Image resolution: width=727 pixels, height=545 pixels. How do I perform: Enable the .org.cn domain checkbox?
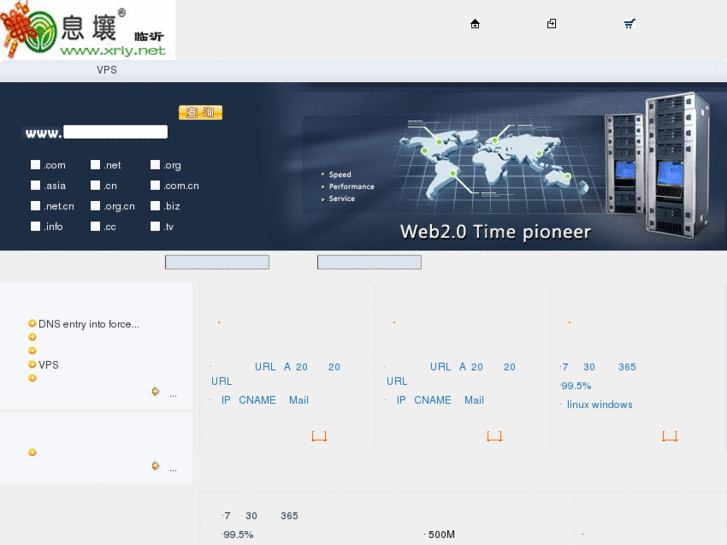pyautogui.click(x=96, y=206)
